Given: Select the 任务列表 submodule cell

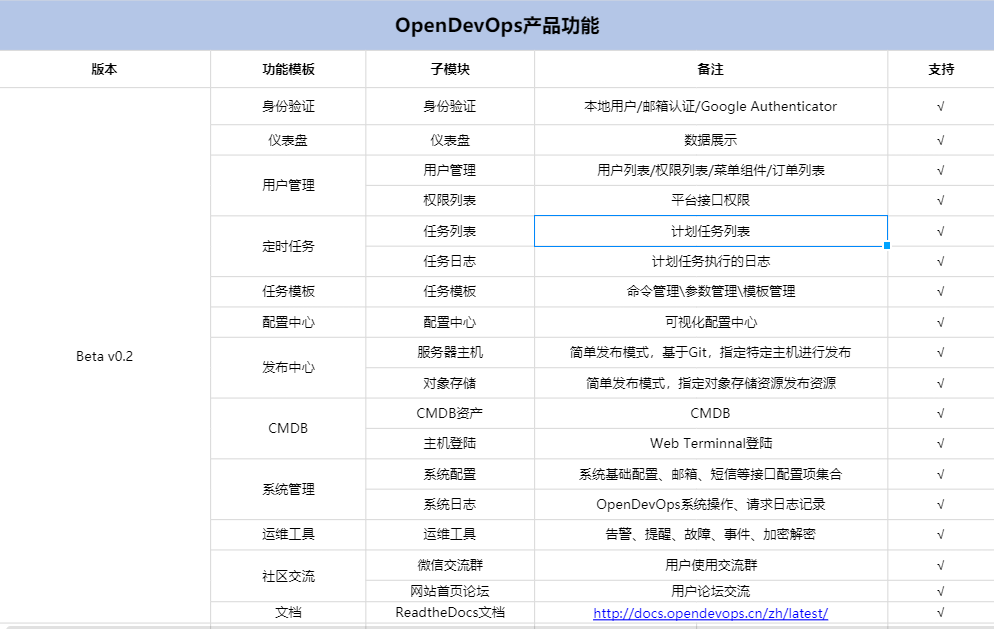Looking at the screenshot, I should [450, 231].
